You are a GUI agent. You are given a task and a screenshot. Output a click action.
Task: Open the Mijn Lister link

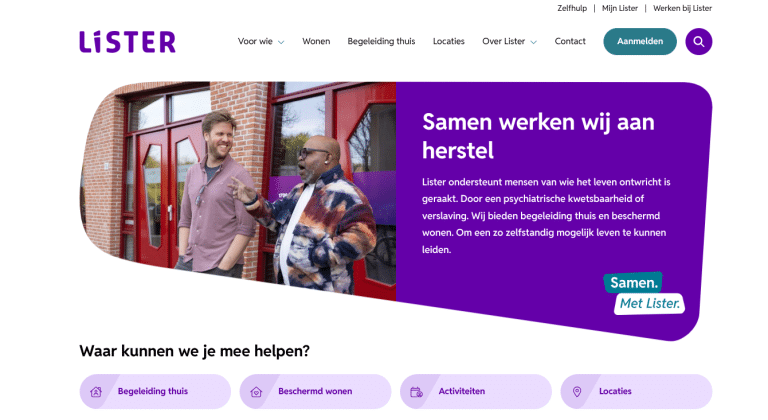click(x=620, y=8)
